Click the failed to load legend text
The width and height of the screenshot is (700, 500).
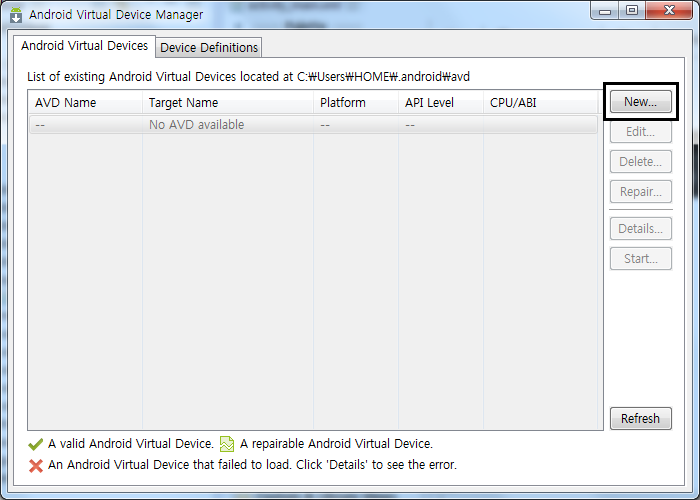252,465
